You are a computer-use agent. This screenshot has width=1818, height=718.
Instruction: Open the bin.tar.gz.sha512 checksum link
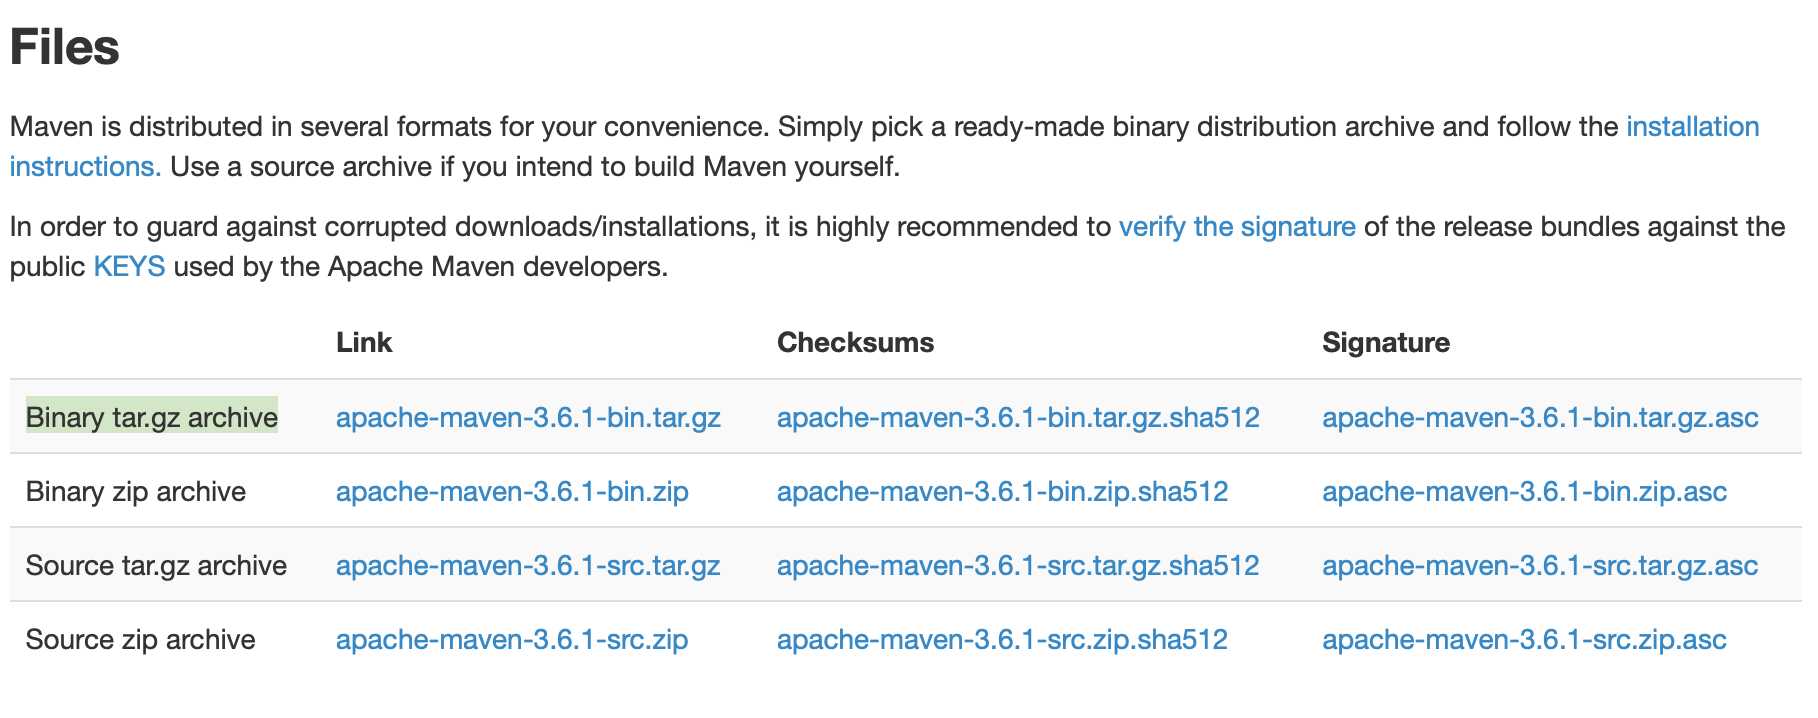click(1018, 417)
